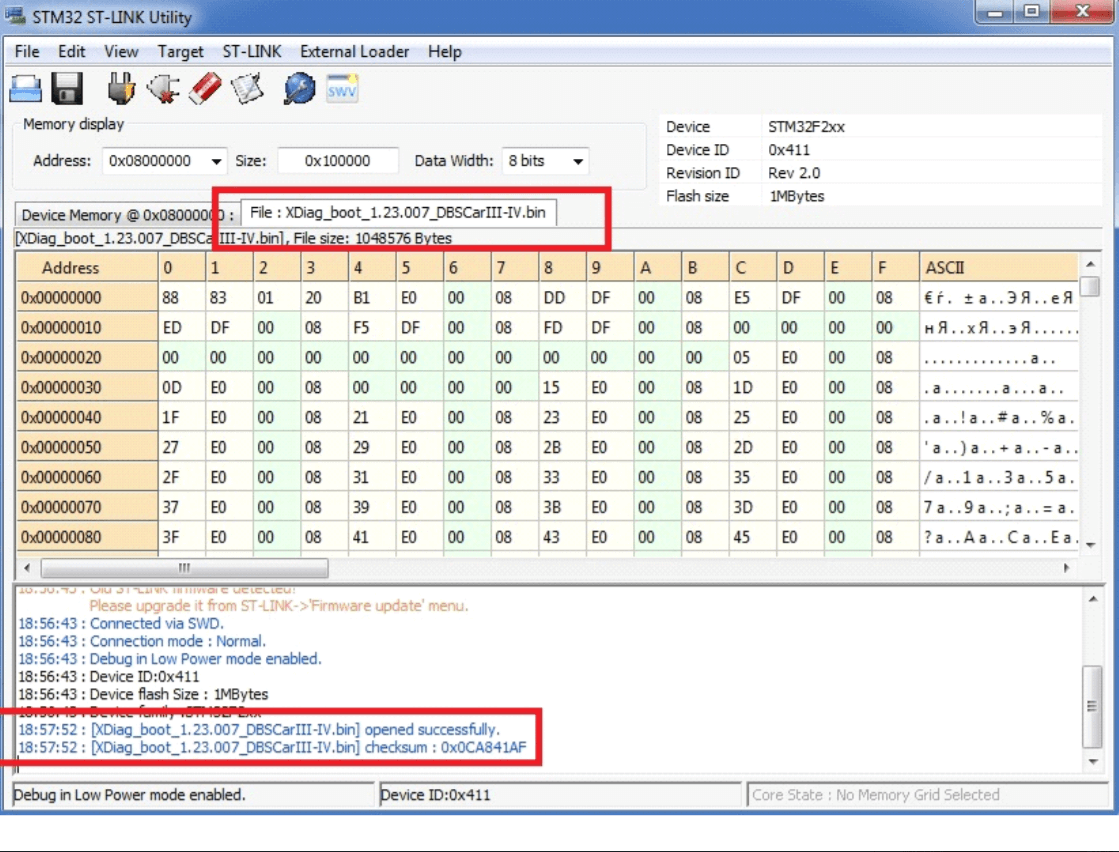Switch to the Device Memory tab
Image resolution: width=1119 pixels, height=852 pixels.
[x=127, y=215]
